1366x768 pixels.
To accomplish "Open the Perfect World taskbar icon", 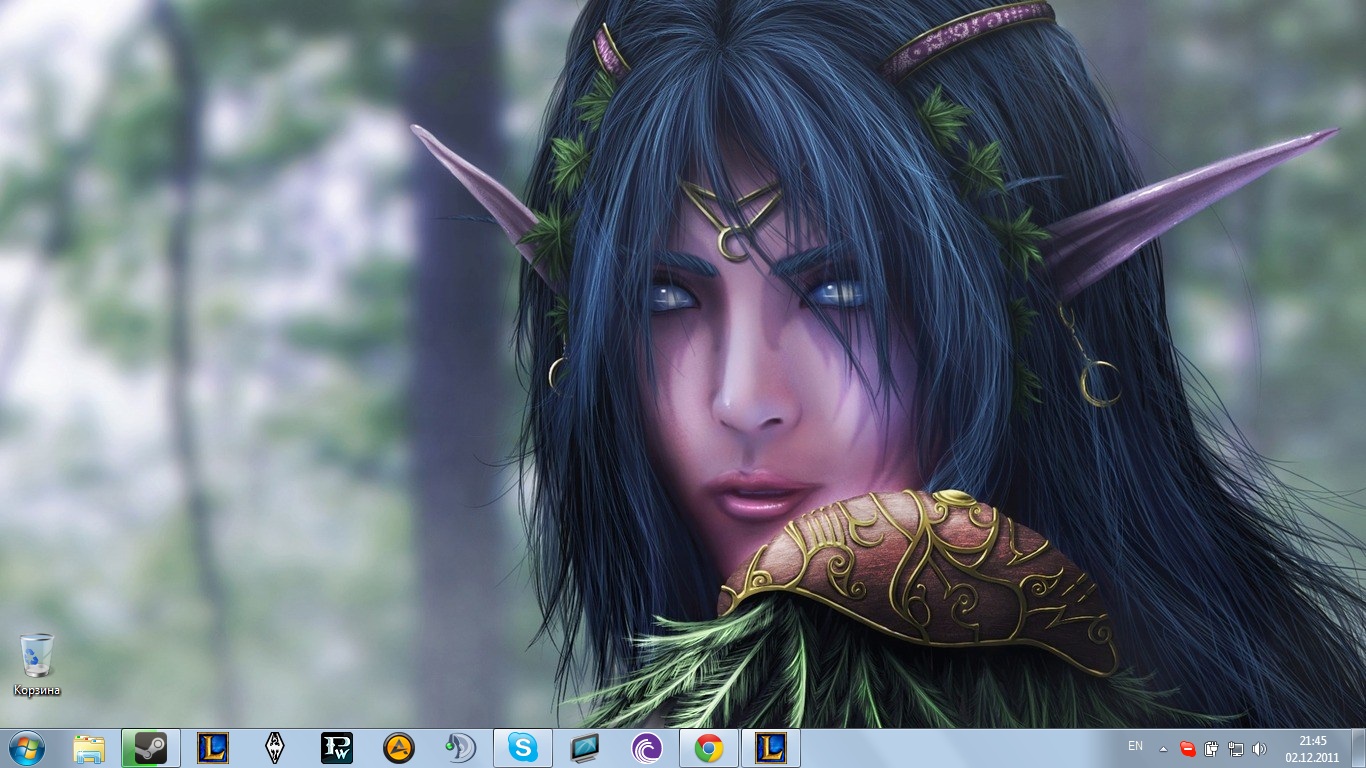I will (337, 748).
